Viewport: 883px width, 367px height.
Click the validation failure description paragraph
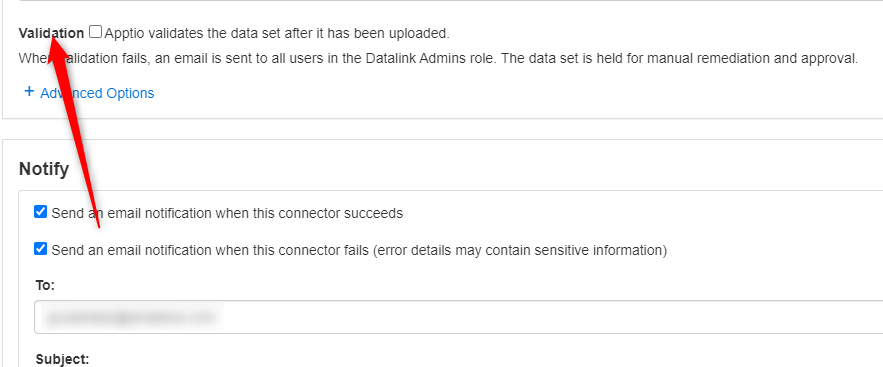tap(438, 59)
